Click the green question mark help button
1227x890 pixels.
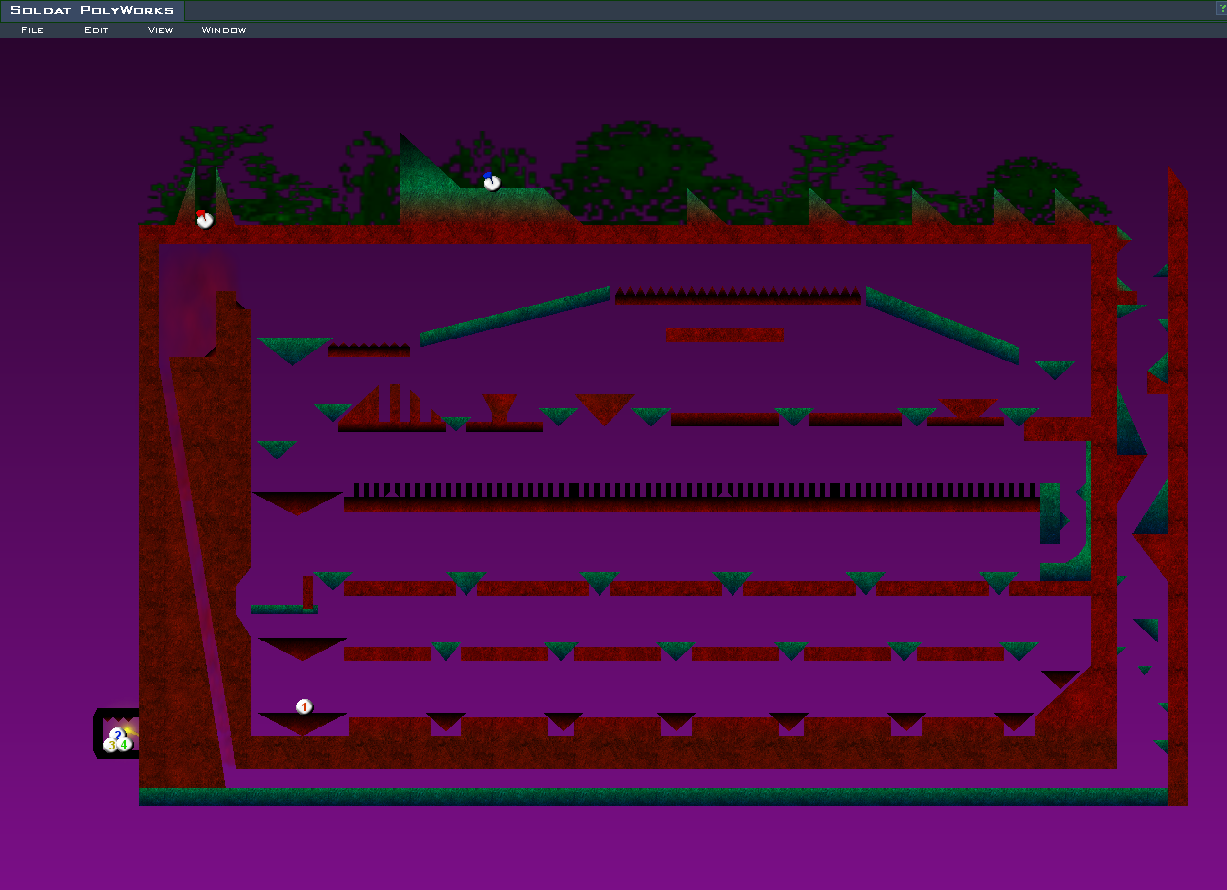click(1221, 9)
